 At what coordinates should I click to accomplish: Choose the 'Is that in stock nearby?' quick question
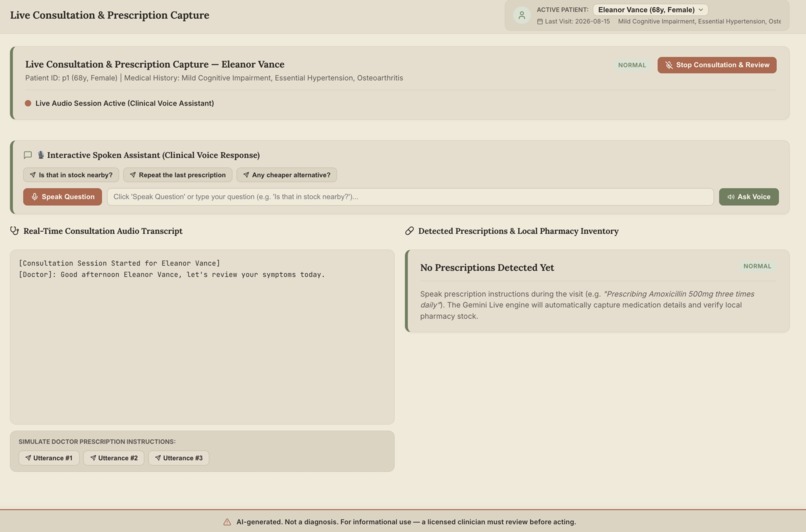pyautogui.click(x=71, y=175)
